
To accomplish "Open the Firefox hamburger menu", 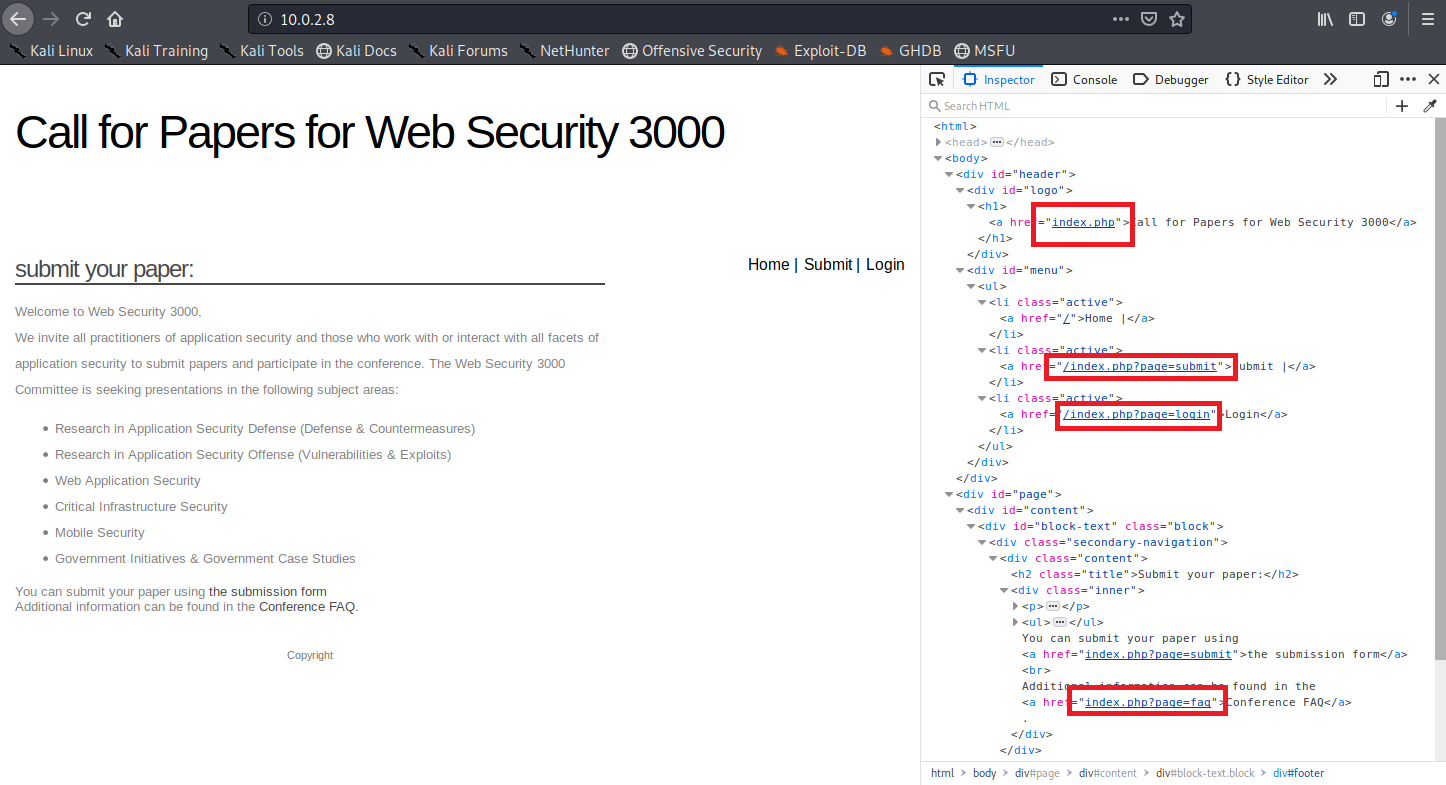I will pyautogui.click(x=1427, y=19).
